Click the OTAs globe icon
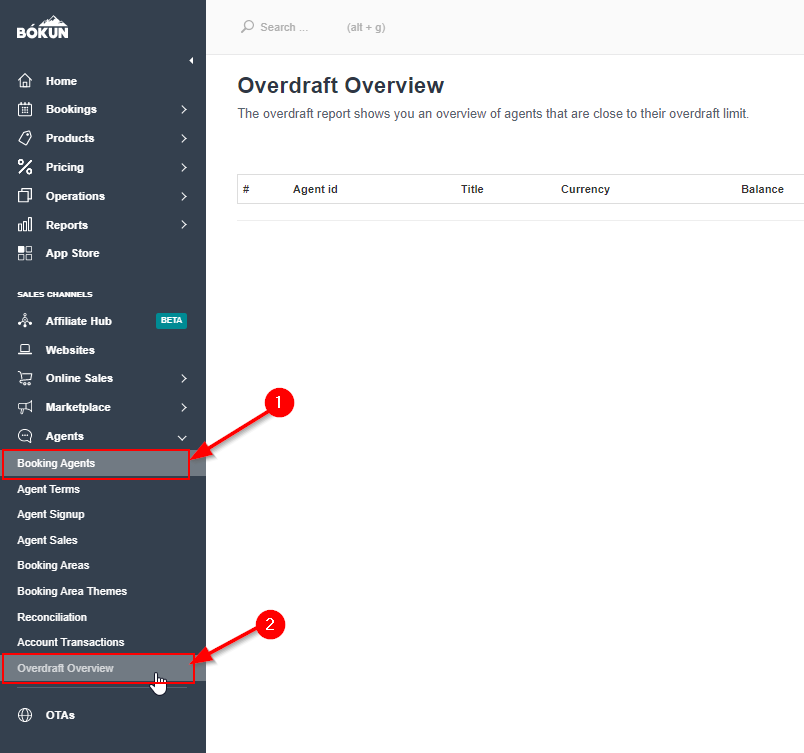804x753 pixels. pos(25,715)
